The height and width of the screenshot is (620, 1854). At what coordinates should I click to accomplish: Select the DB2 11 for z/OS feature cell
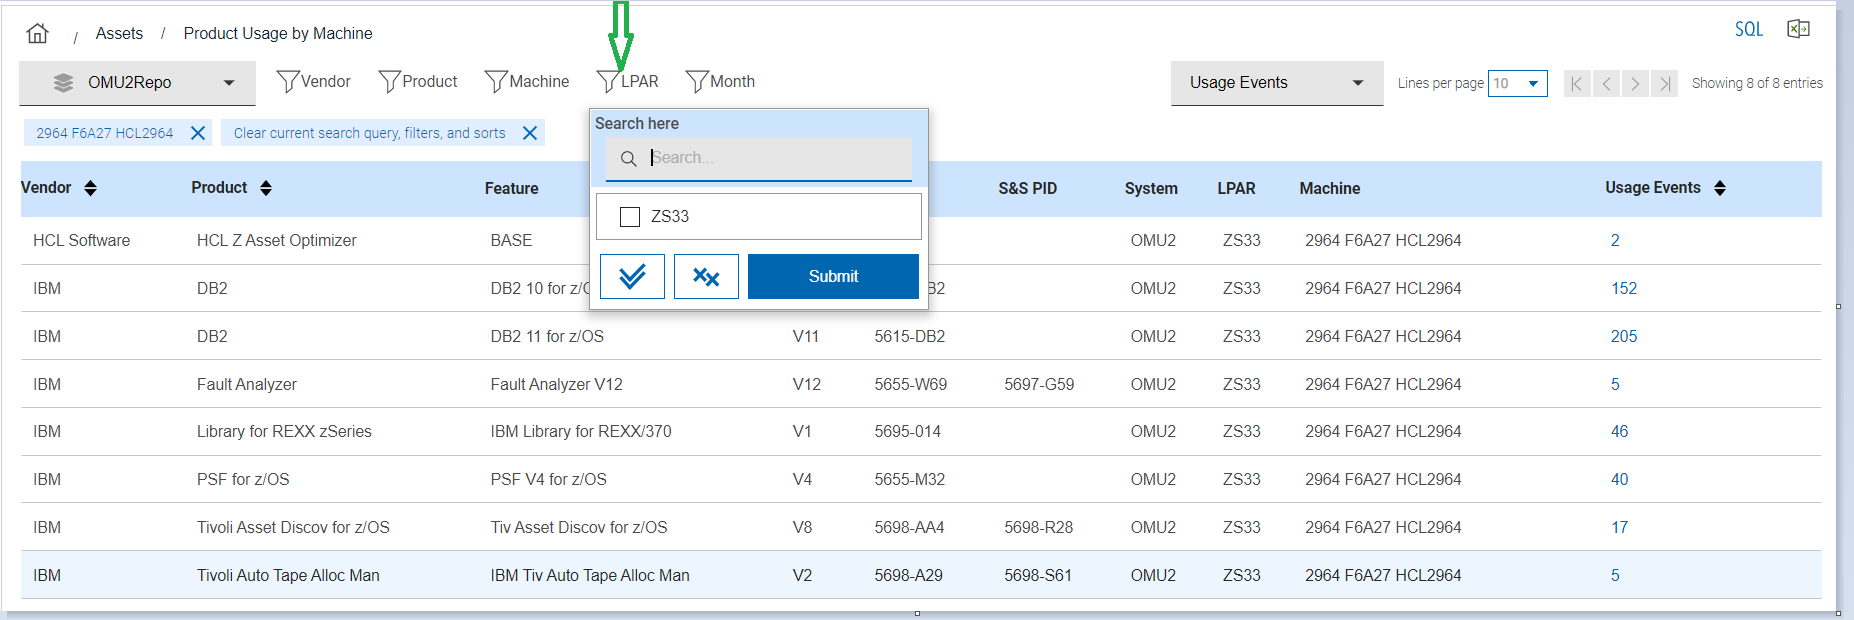[547, 336]
